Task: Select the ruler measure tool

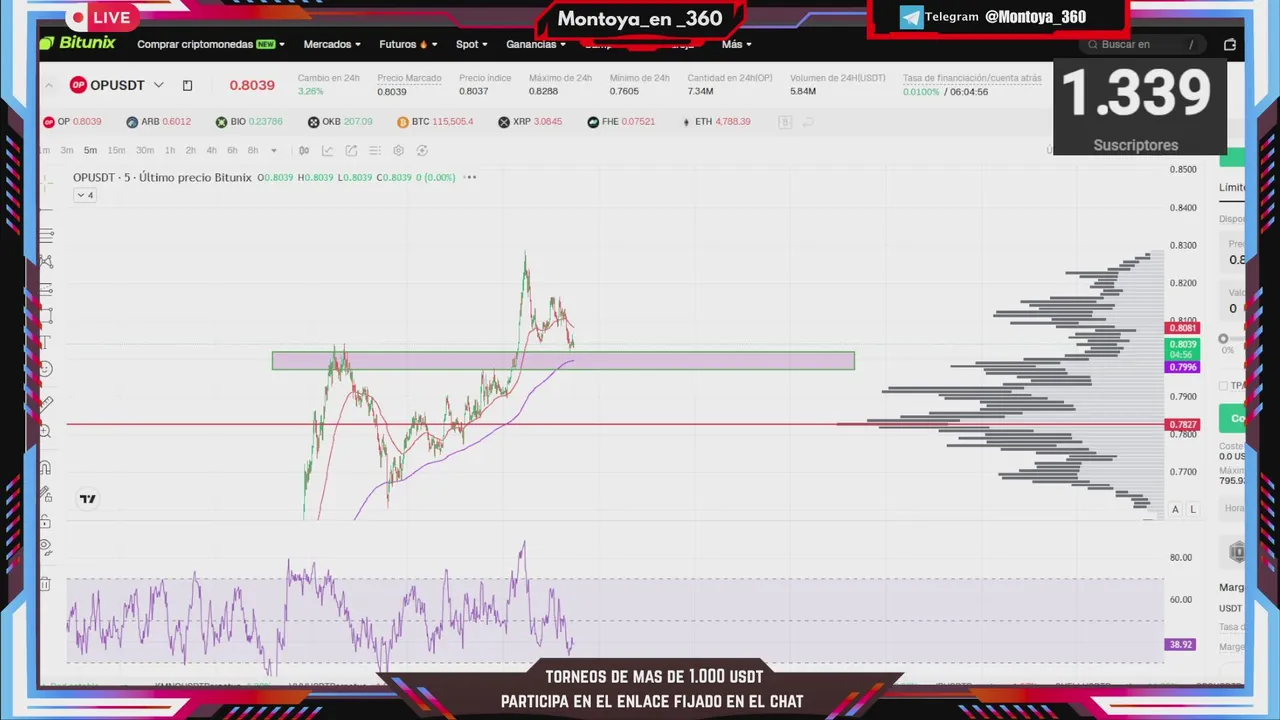Action: (x=46, y=403)
